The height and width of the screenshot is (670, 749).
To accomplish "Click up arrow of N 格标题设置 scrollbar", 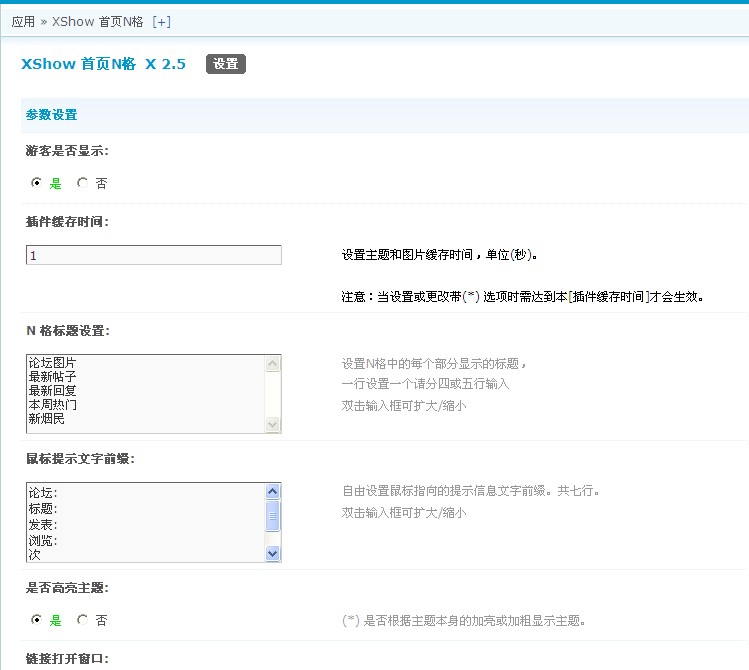I will click(273, 364).
